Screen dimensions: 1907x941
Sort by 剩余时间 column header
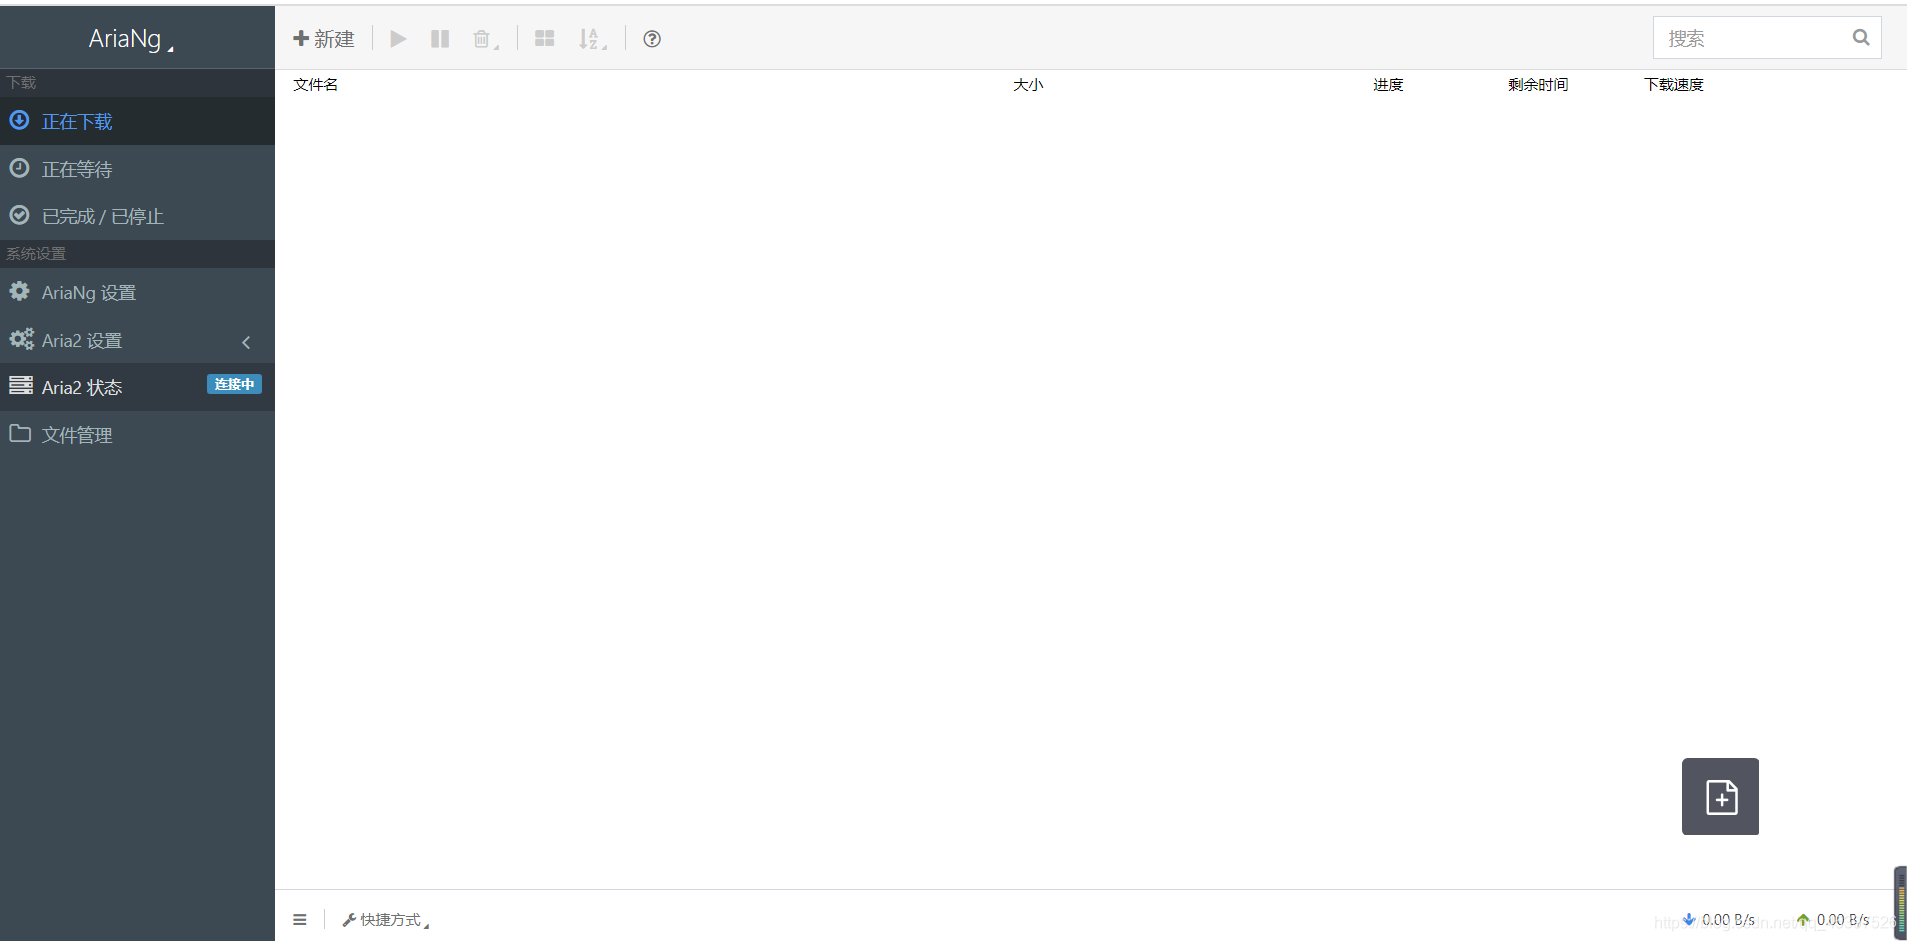tap(1538, 85)
